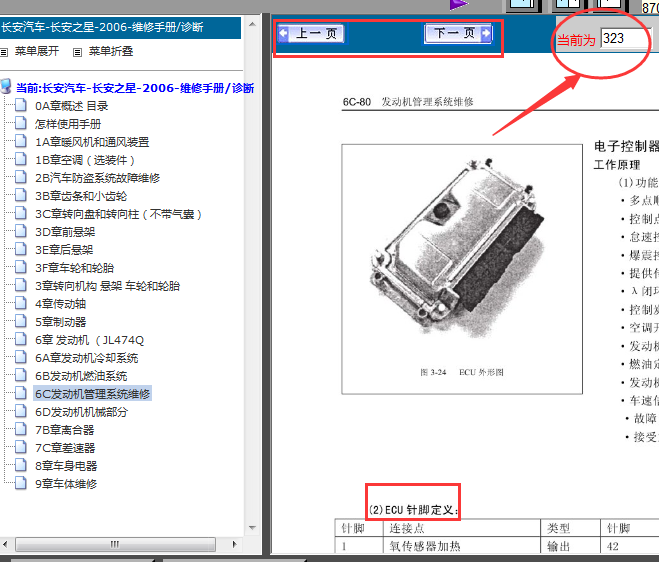The image size is (659, 562).
Task: Click the panel title 长安汽车-长安之星-2006-维修手册/诊断
Action: pyautogui.click(x=102, y=27)
